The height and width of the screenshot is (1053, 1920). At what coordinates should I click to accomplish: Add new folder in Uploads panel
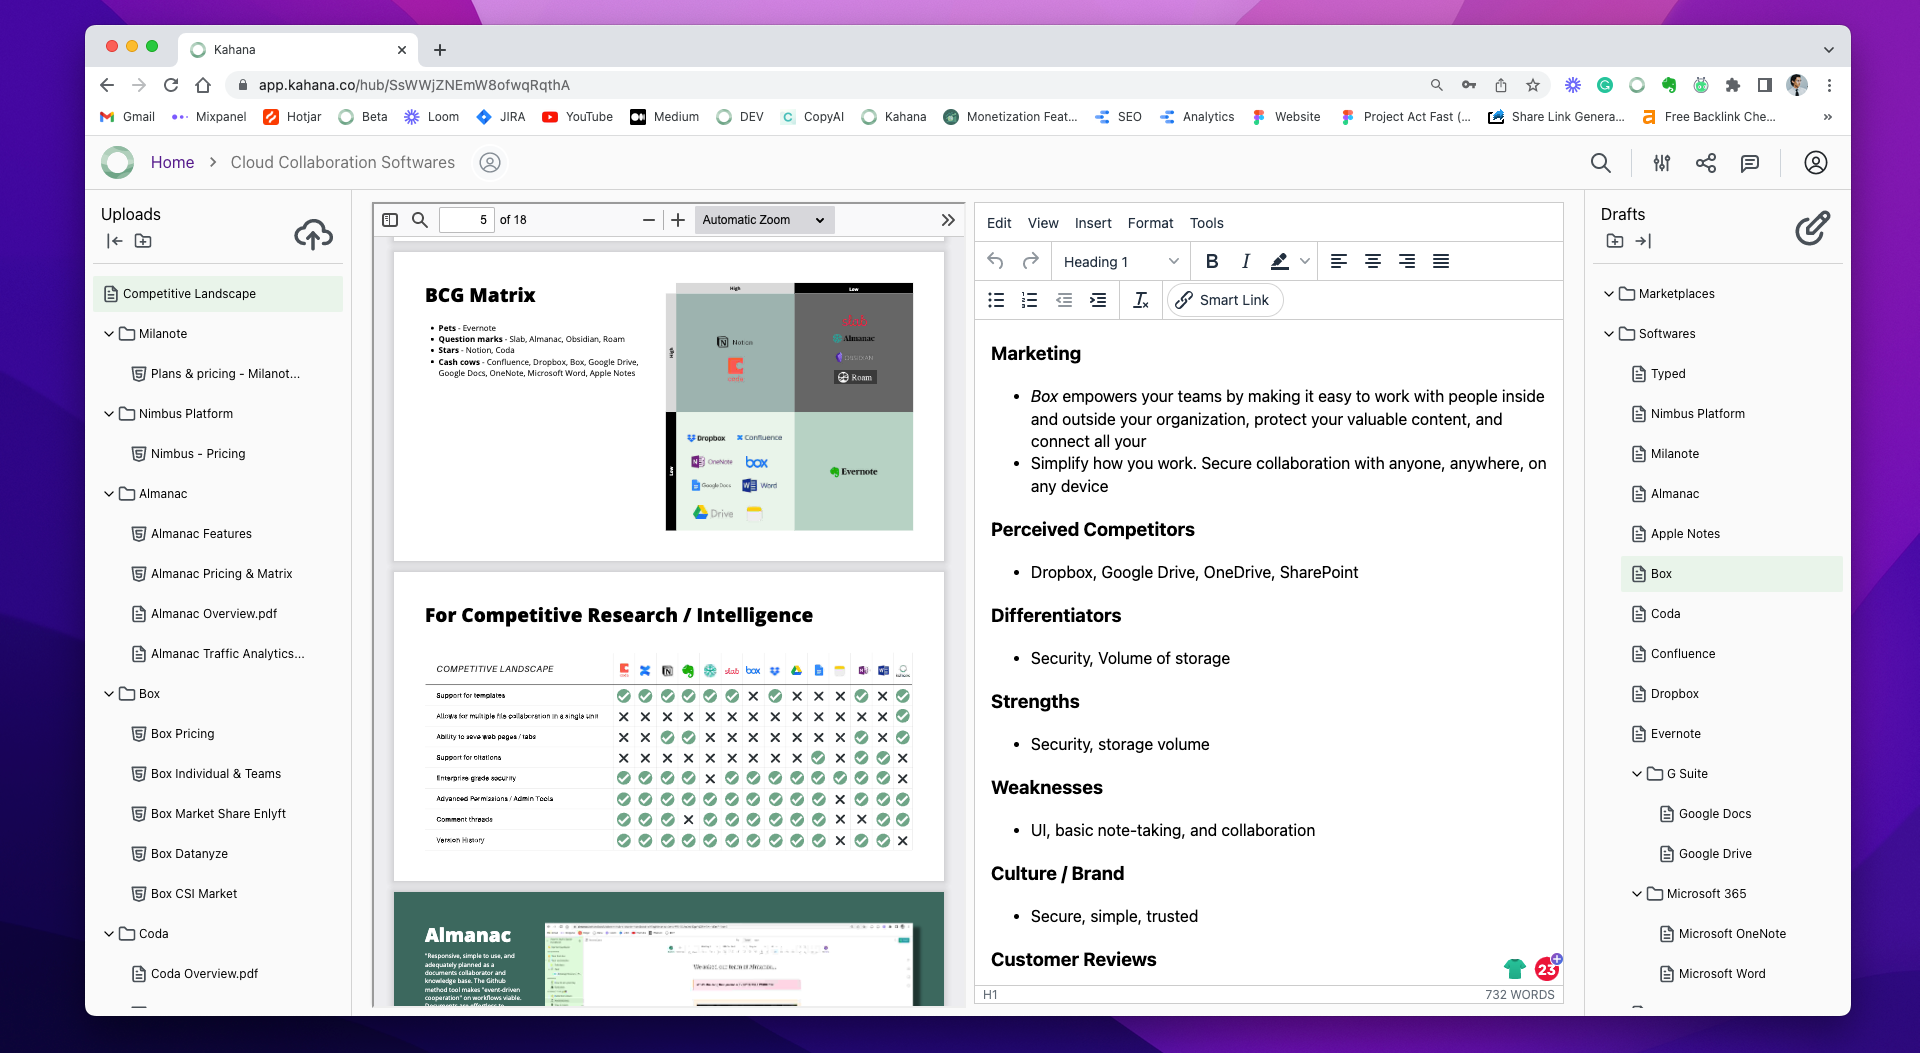coord(143,241)
